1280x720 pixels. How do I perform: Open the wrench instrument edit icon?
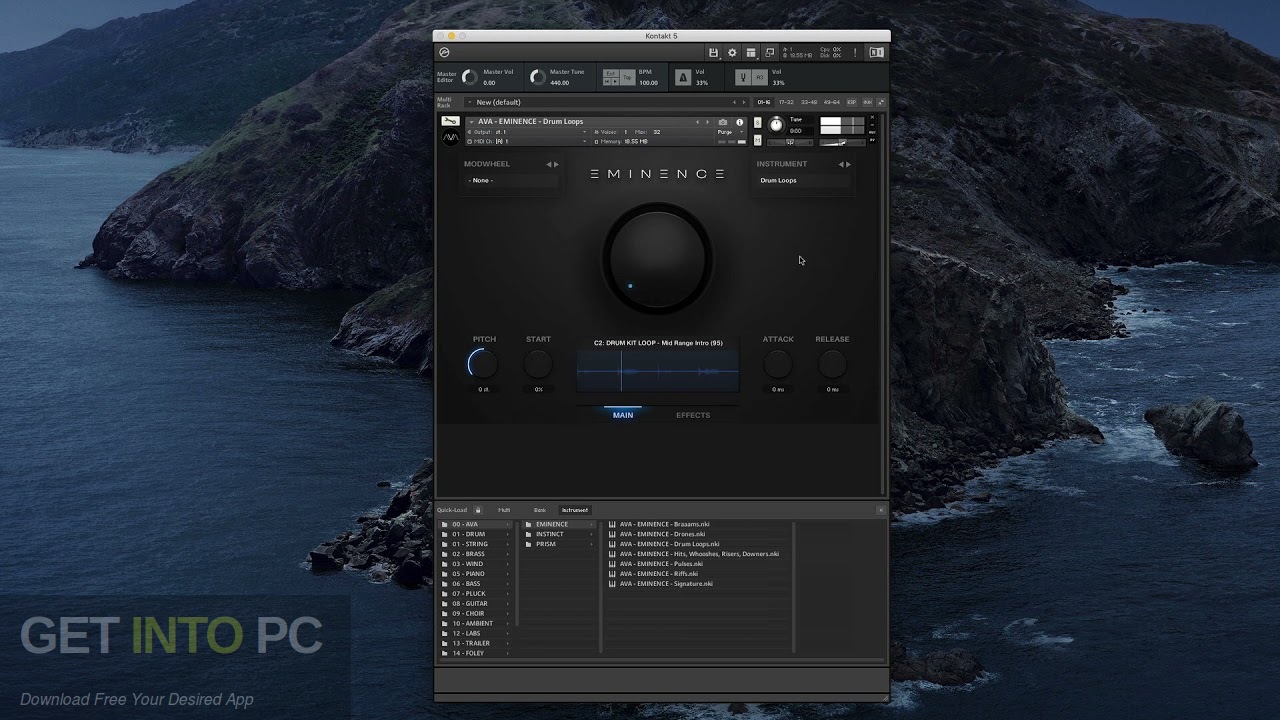pyautogui.click(x=450, y=121)
